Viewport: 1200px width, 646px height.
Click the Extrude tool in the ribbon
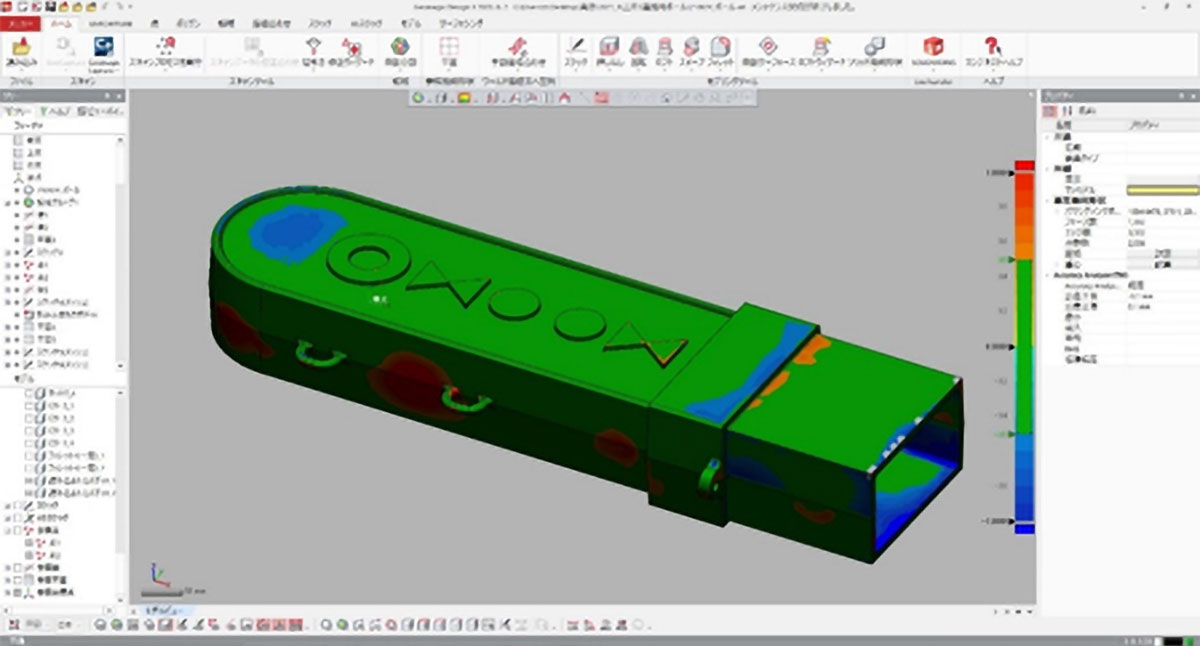click(x=608, y=46)
